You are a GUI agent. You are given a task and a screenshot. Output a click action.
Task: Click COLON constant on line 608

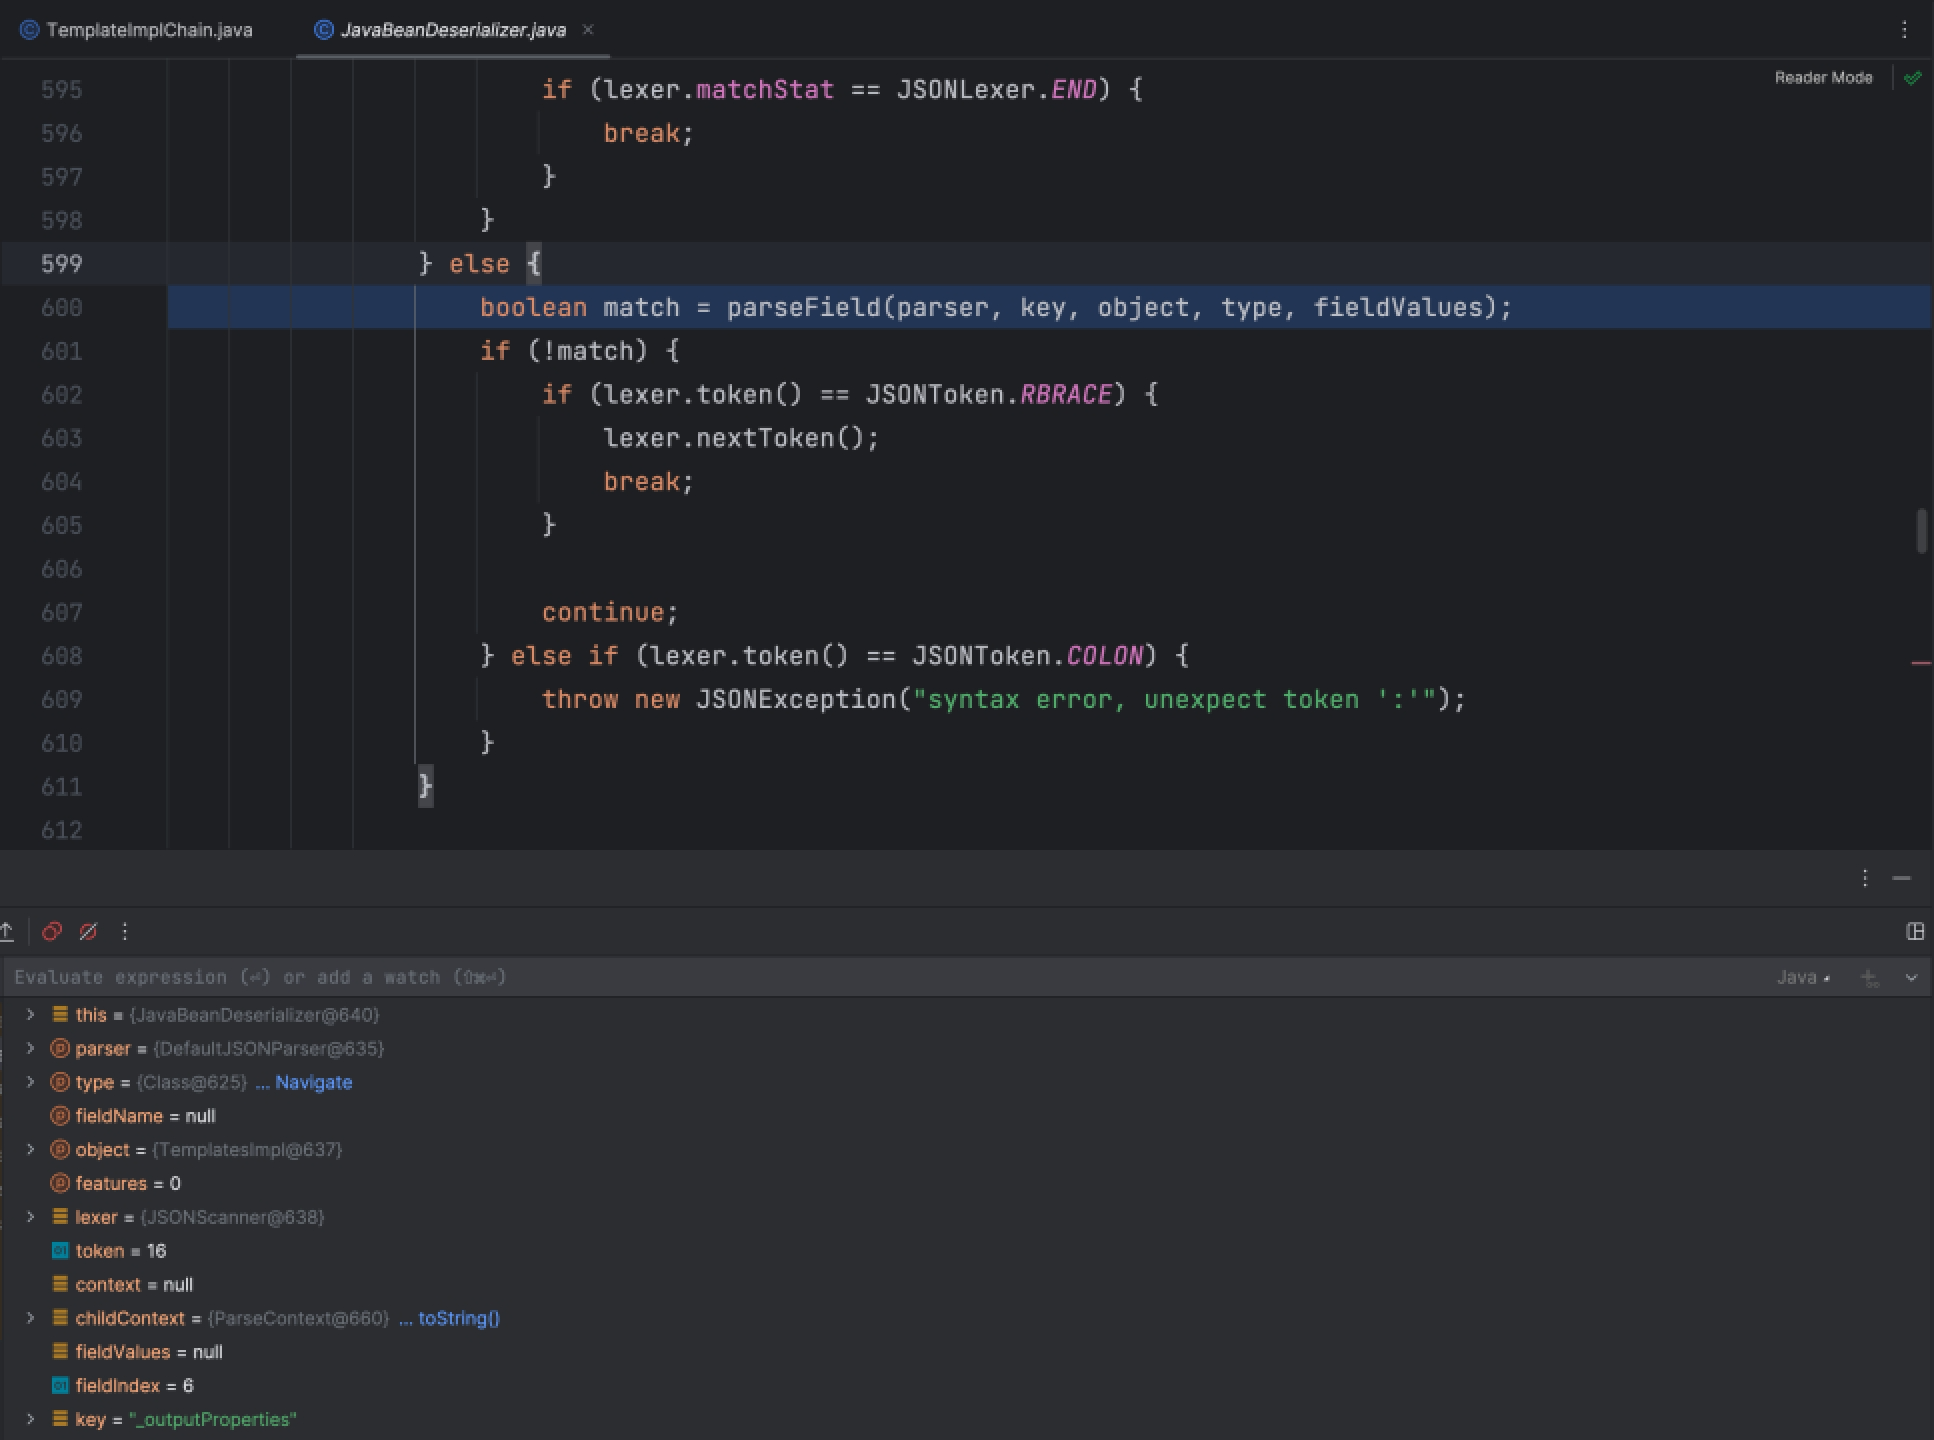[x=1104, y=655]
